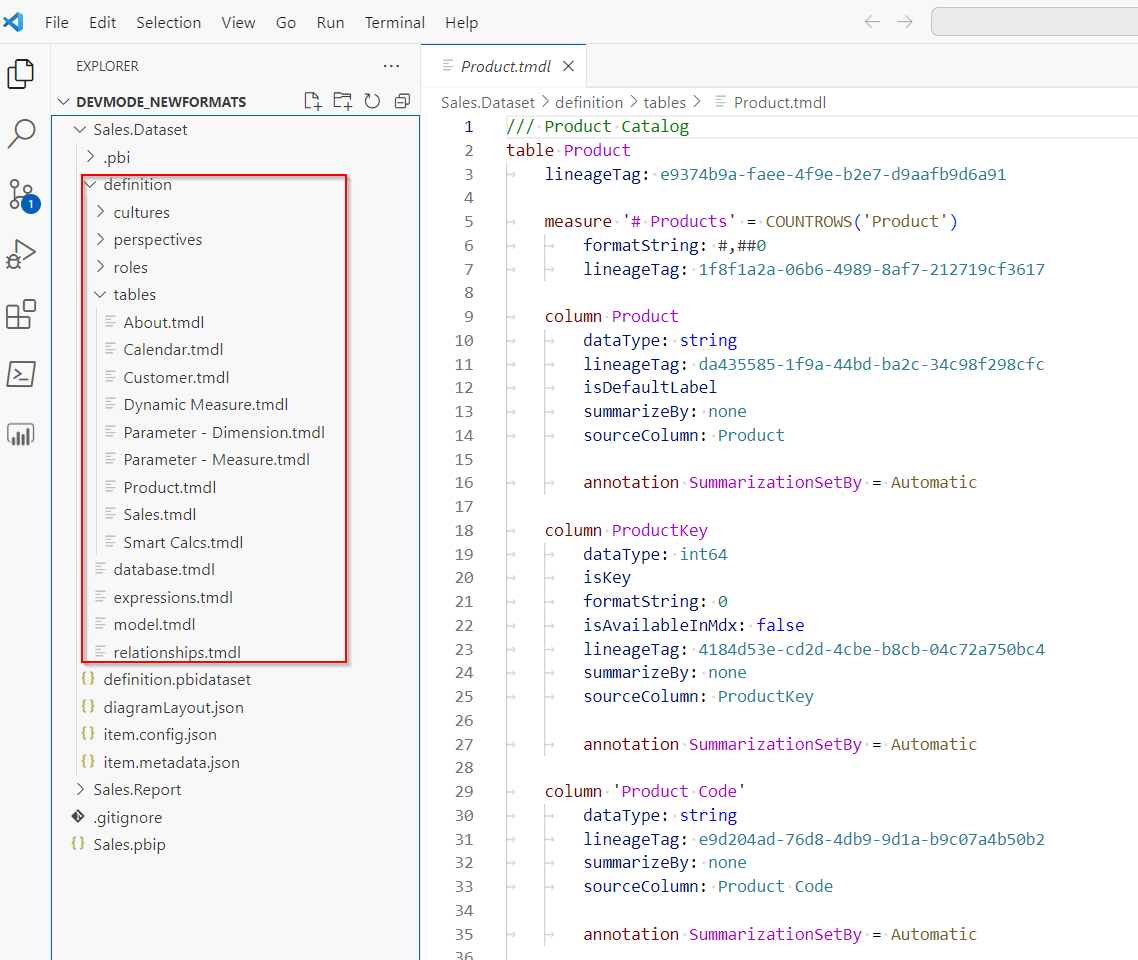Click Sales.Dataset in the breadcrumb
The height and width of the screenshot is (960, 1138).
[489, 101]
